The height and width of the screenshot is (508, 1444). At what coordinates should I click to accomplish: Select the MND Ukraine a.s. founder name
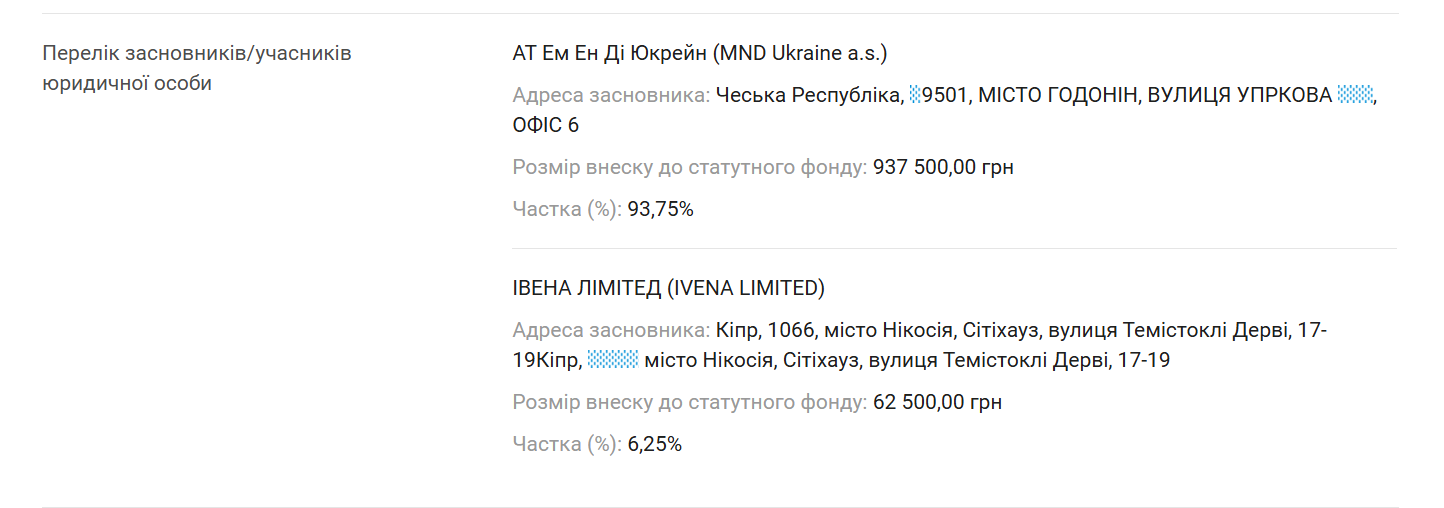coord(700,53)
